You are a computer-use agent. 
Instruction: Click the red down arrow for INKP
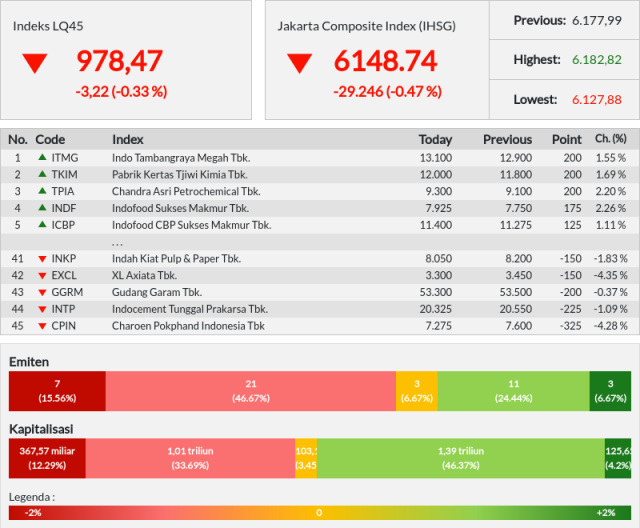coord(42,258)
